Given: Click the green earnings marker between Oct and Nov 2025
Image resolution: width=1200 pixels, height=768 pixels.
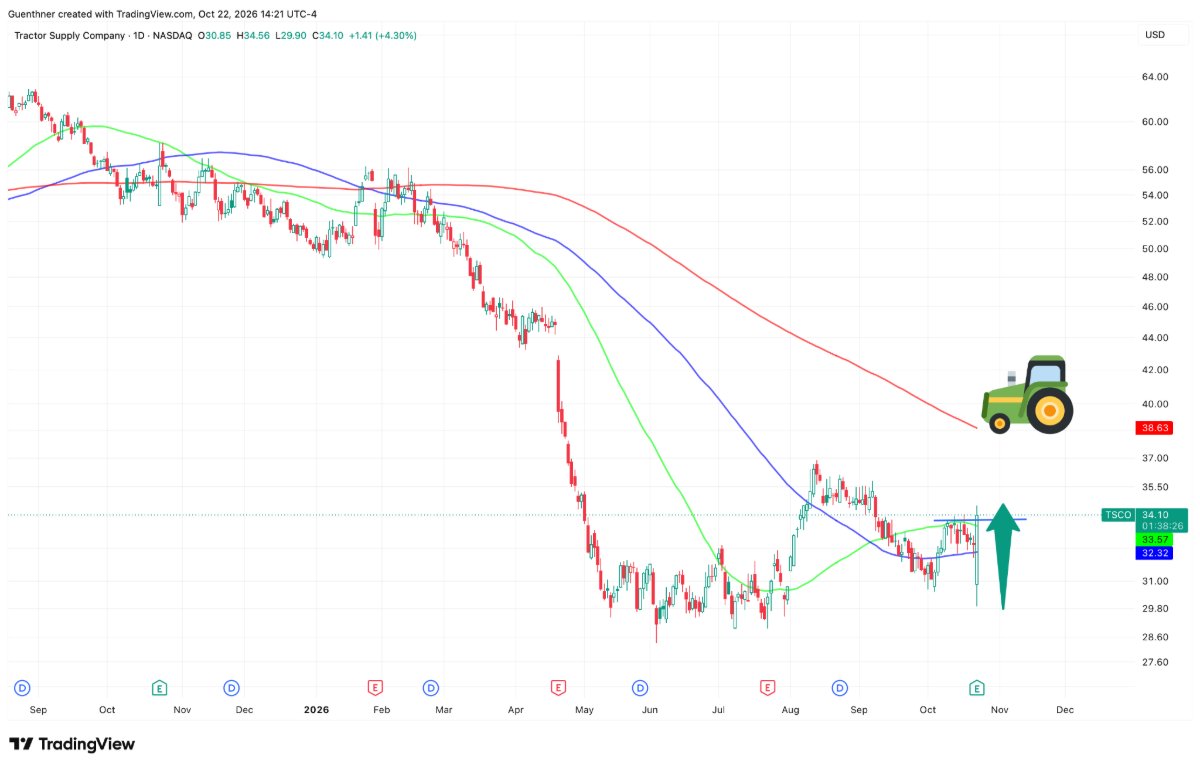Looking at the screenshot, I should pyautogui.click(x=159, y=687).
